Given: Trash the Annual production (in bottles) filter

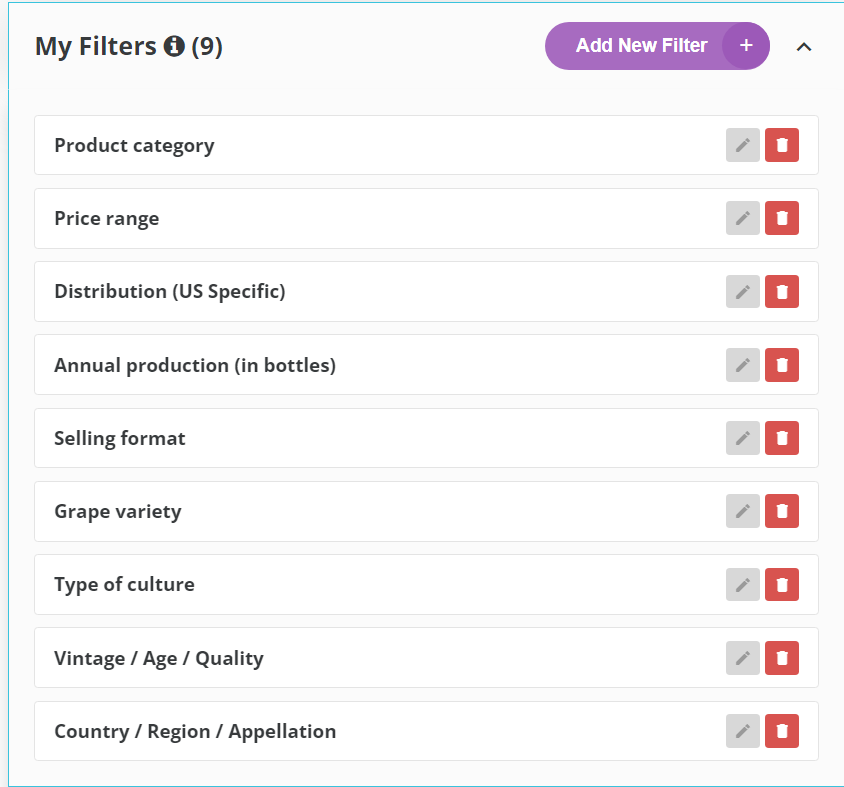Looking at the screenshot, I should pyautogui.click(x=782, y=365).
